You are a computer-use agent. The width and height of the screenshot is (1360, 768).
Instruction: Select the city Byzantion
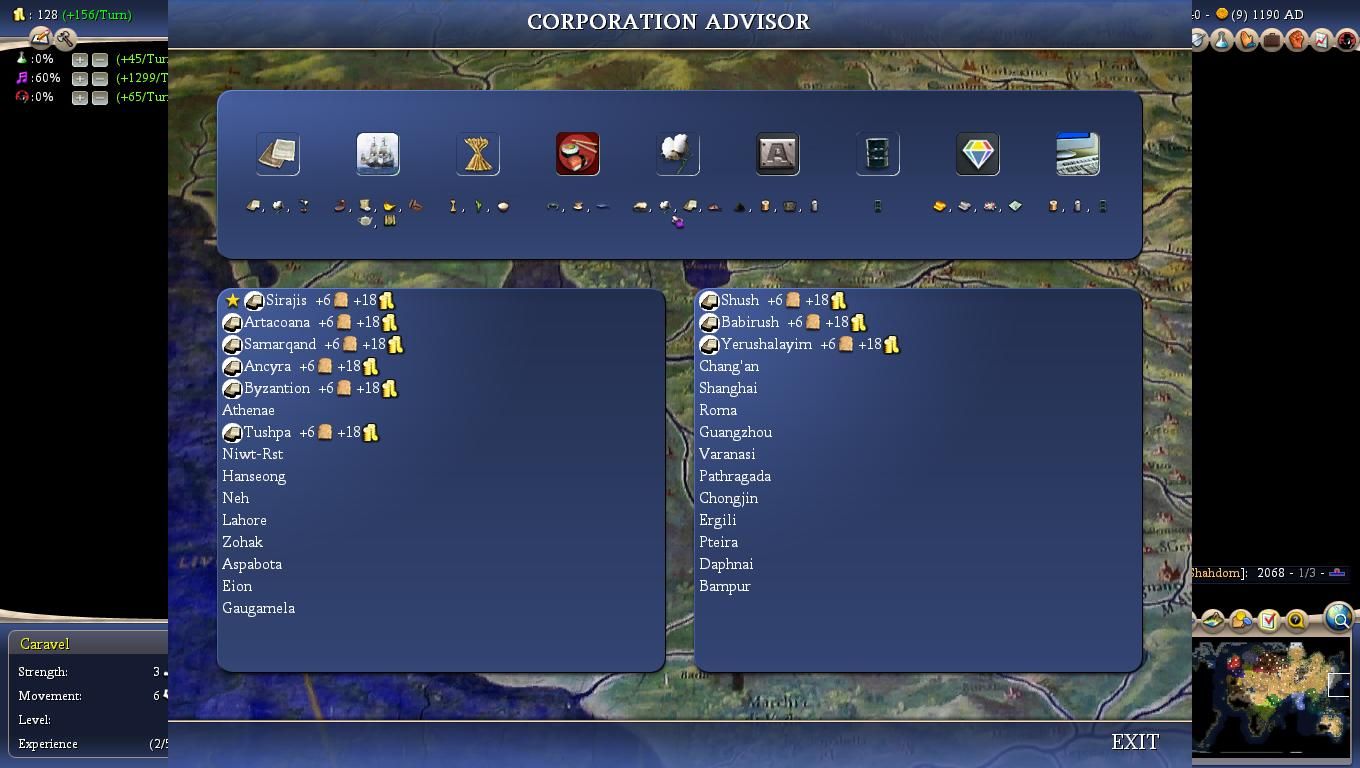click(x=277, y=388)
